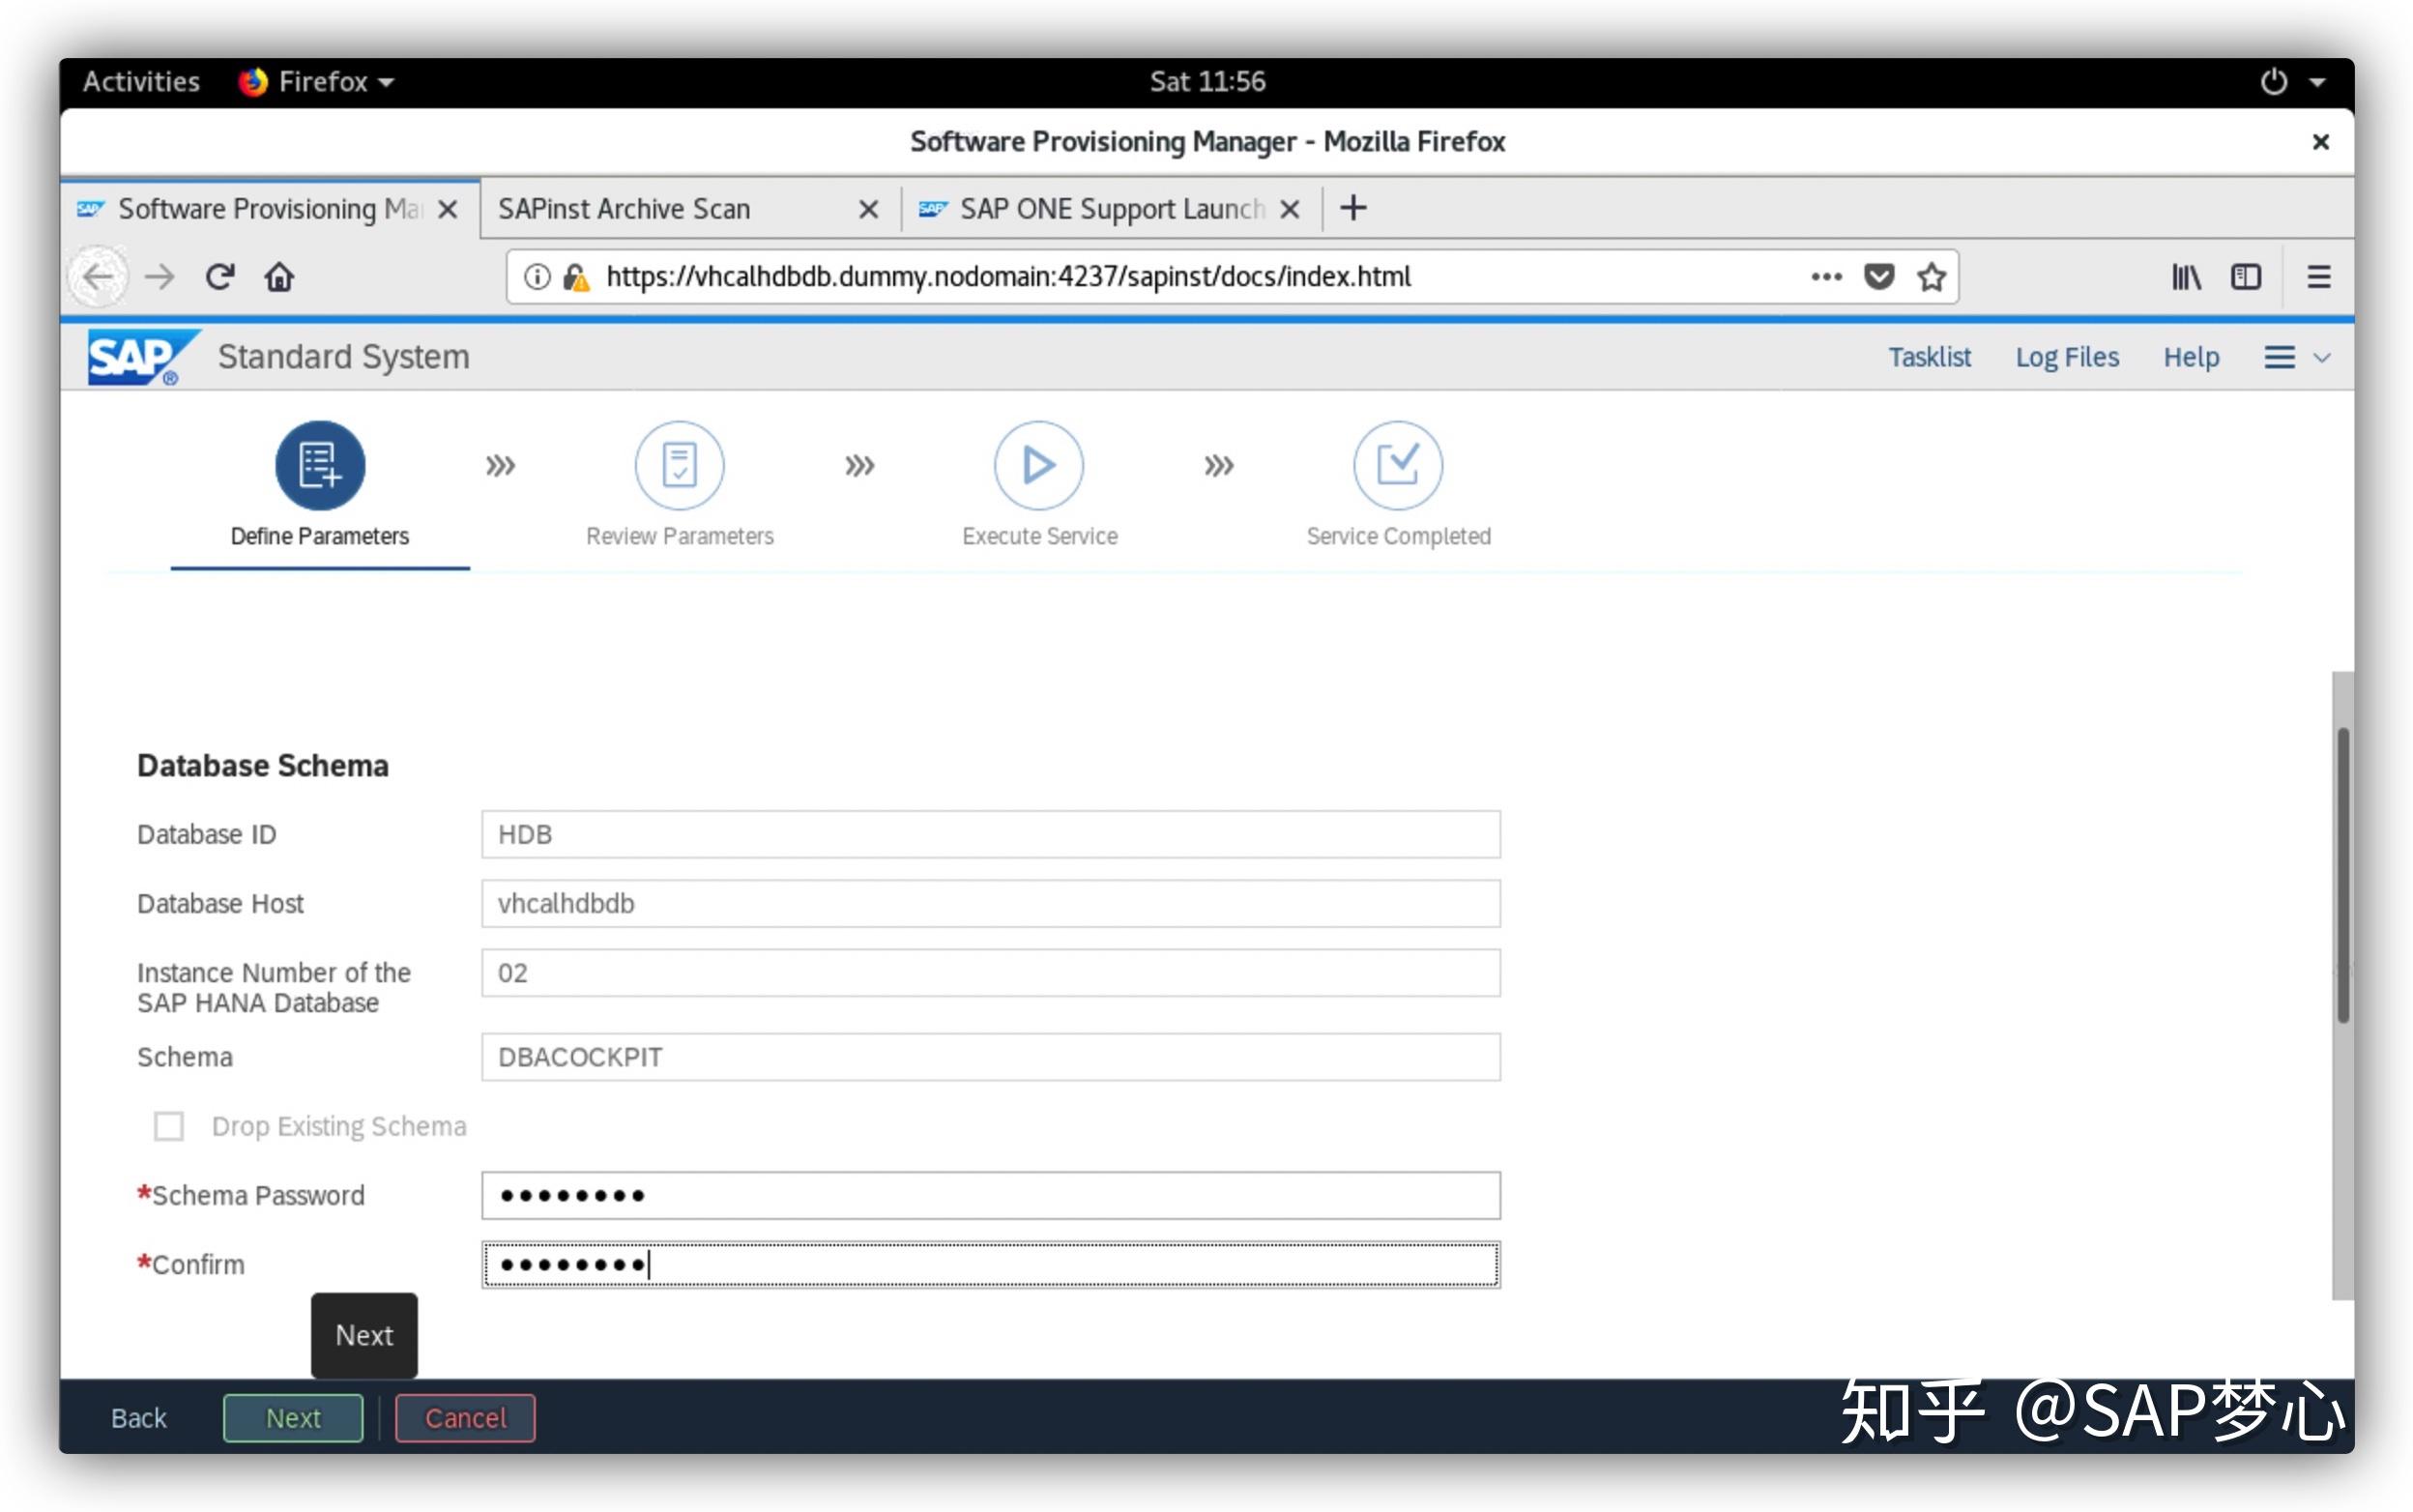The height and width of the screenshot is (1512, 2413).
Task: Click the Next button to proceed
Action: point(291,1416)
